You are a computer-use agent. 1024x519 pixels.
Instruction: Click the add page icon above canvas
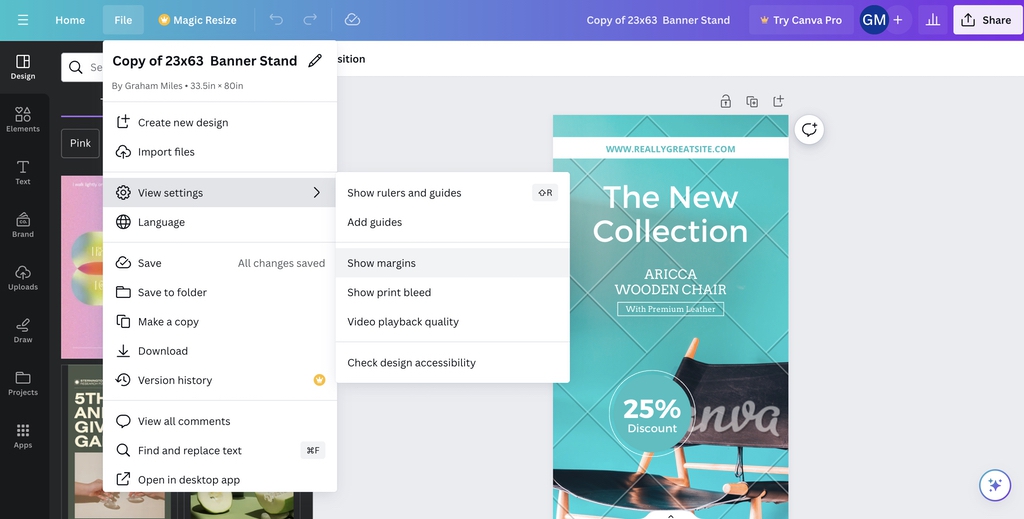click(778, 101)
